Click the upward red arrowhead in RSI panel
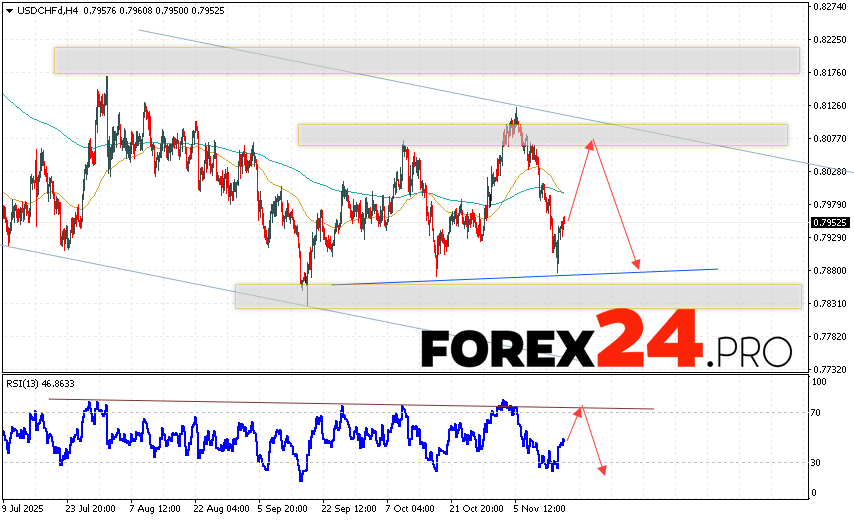 coord(579,410)
